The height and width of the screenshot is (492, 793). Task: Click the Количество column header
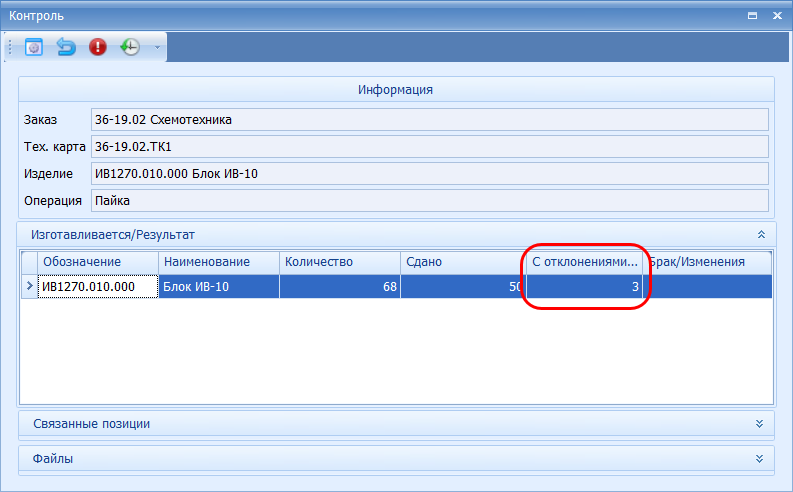click(x=339, y=262)
